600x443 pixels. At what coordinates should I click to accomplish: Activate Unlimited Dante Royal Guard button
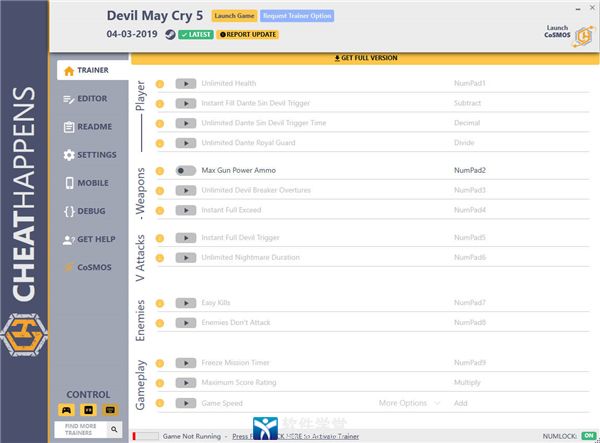pos(186,143)
